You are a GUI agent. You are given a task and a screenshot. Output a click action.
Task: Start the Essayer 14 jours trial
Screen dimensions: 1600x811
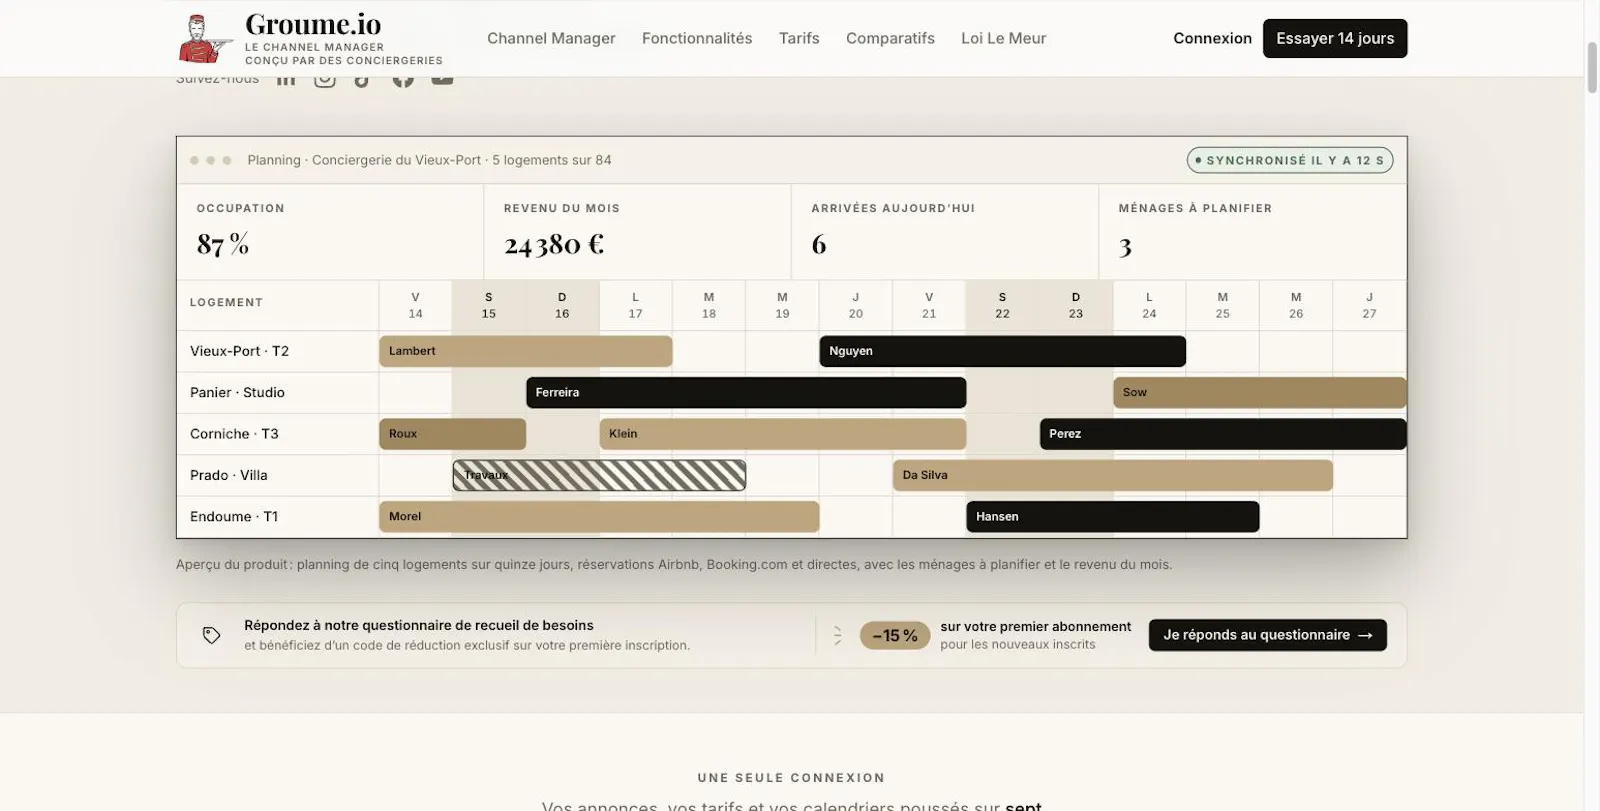(x=1335, y=38)
